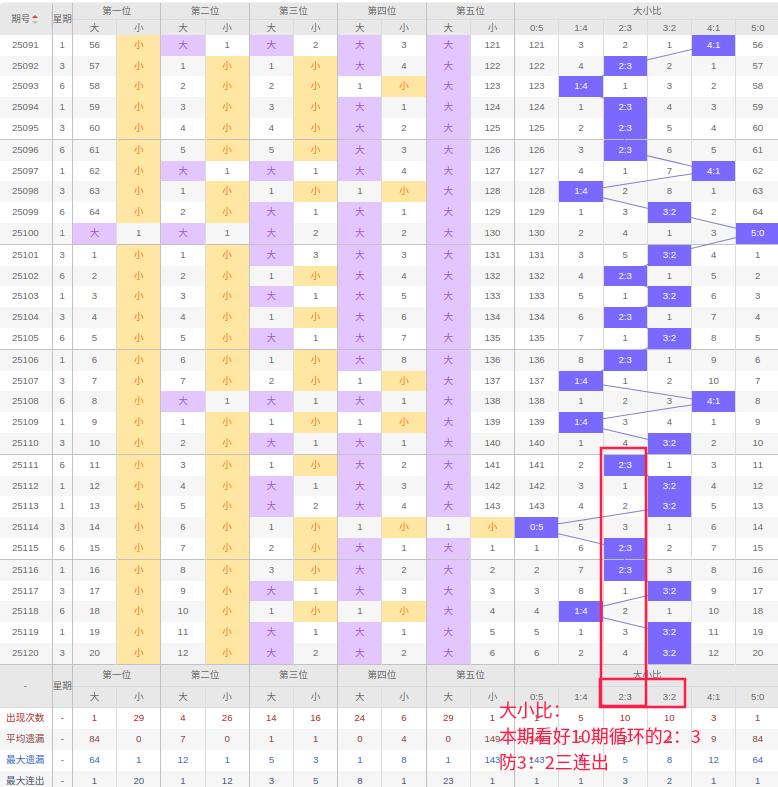Click the top 第二位 header

(x=205, y=11)
